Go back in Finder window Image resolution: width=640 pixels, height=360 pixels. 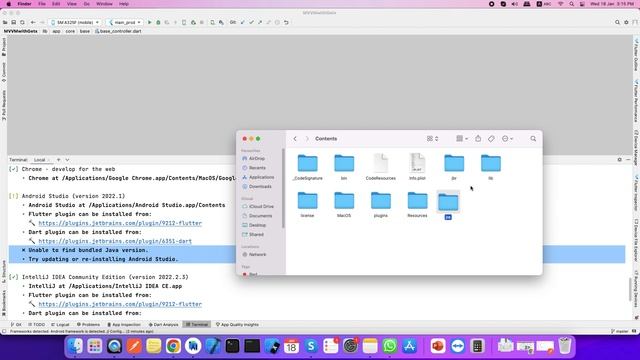[295, 139]
